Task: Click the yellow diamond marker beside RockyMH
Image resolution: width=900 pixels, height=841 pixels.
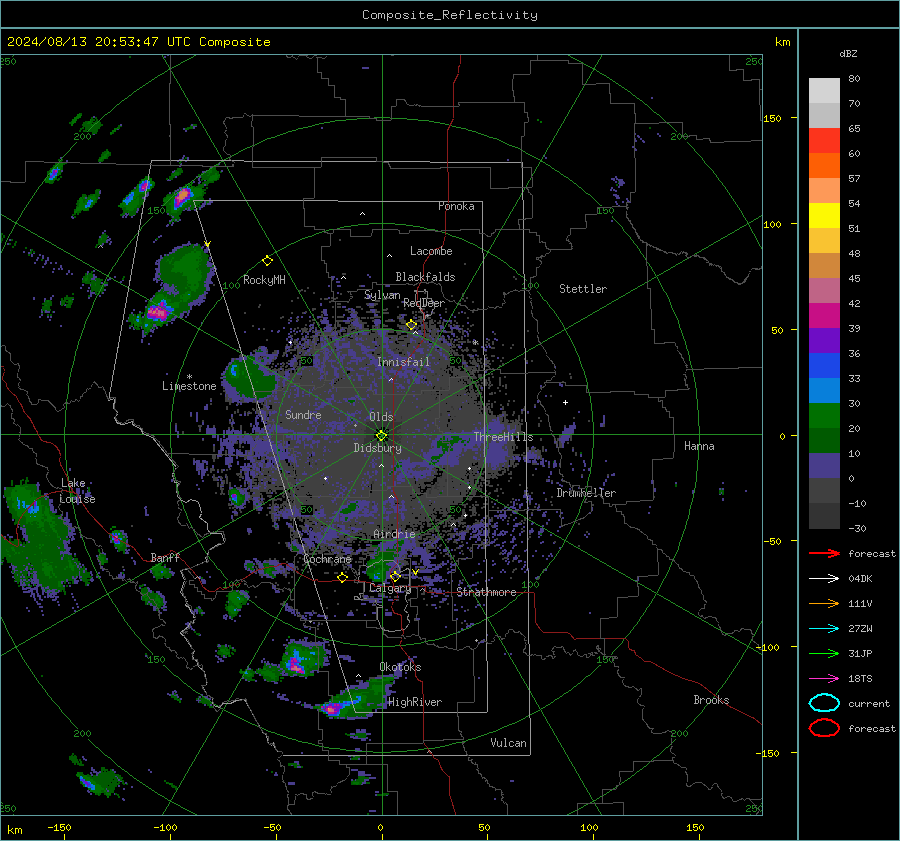Action: click(x=267, y=261)
